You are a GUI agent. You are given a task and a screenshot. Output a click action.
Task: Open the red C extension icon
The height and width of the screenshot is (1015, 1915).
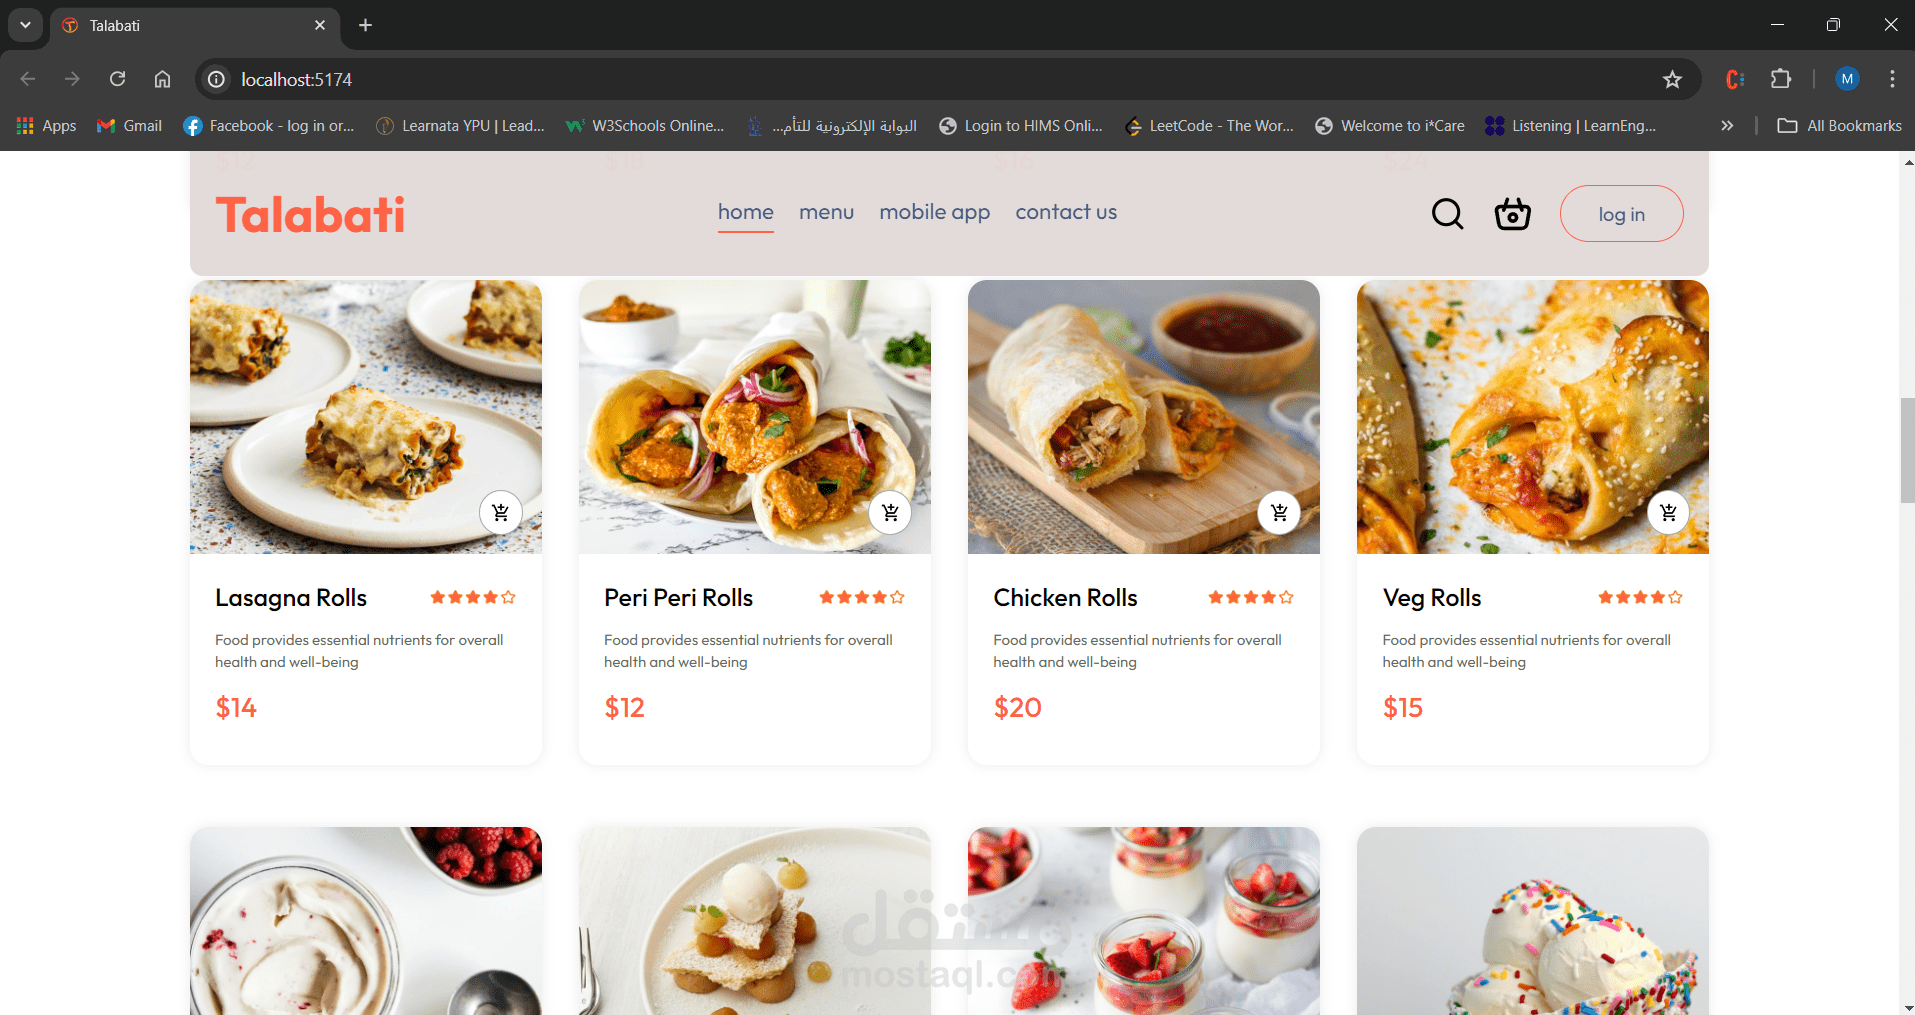[x=1735, y=79]
